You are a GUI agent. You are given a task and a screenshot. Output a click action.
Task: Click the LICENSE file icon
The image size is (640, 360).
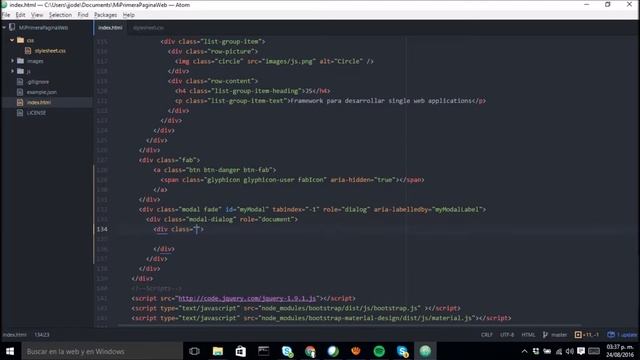[x=20, y=113]
